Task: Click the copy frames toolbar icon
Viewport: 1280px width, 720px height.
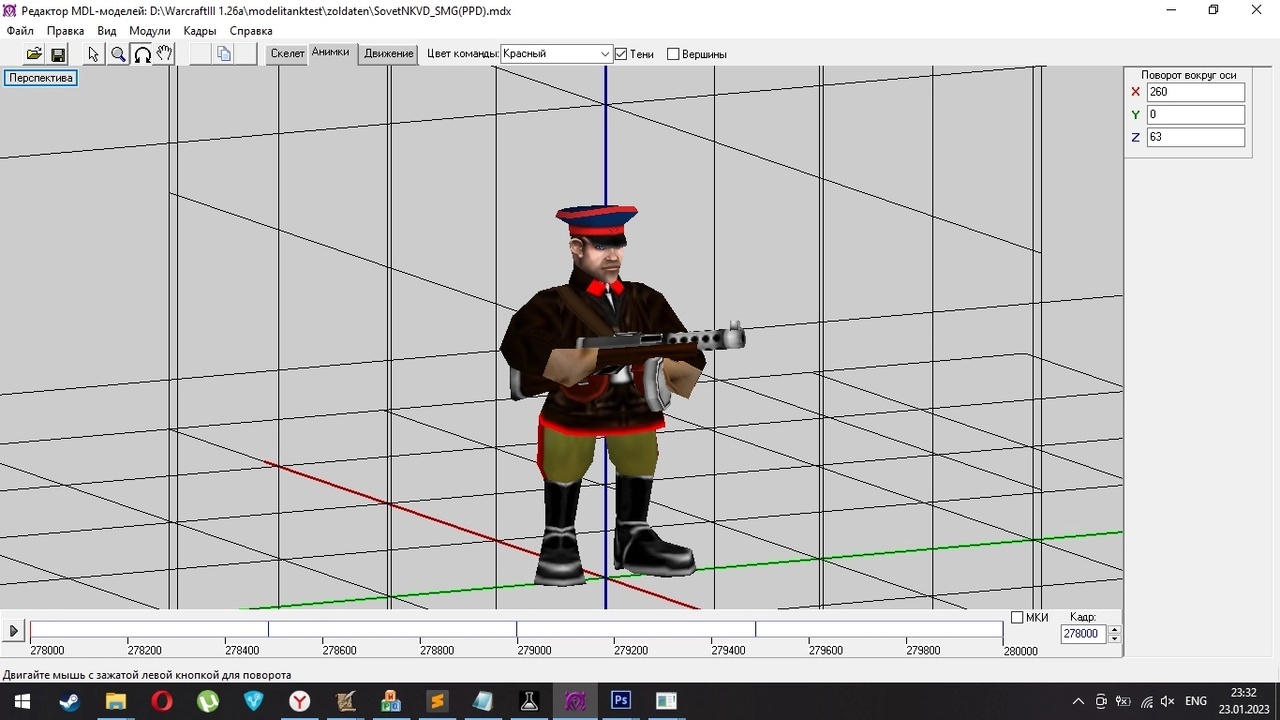Action: pyautogui.click(x=224, y=54)
